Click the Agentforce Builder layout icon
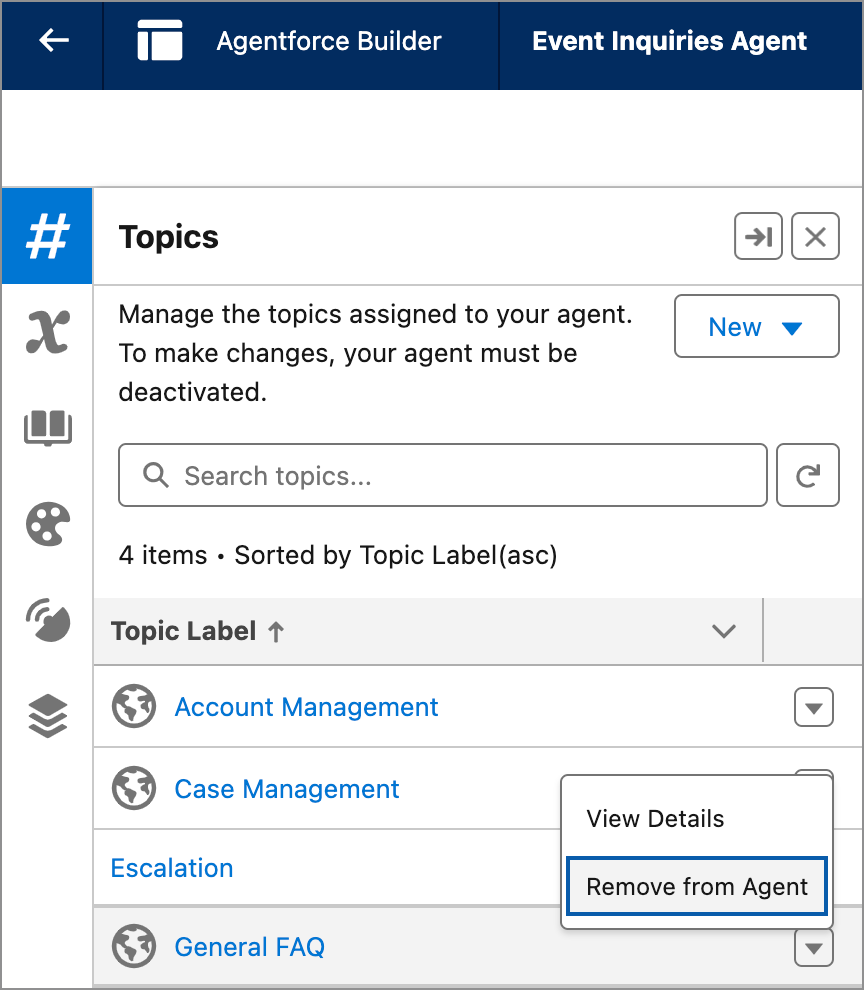The height and width of the screenshot is (990, 864). [x=160, y=41]
